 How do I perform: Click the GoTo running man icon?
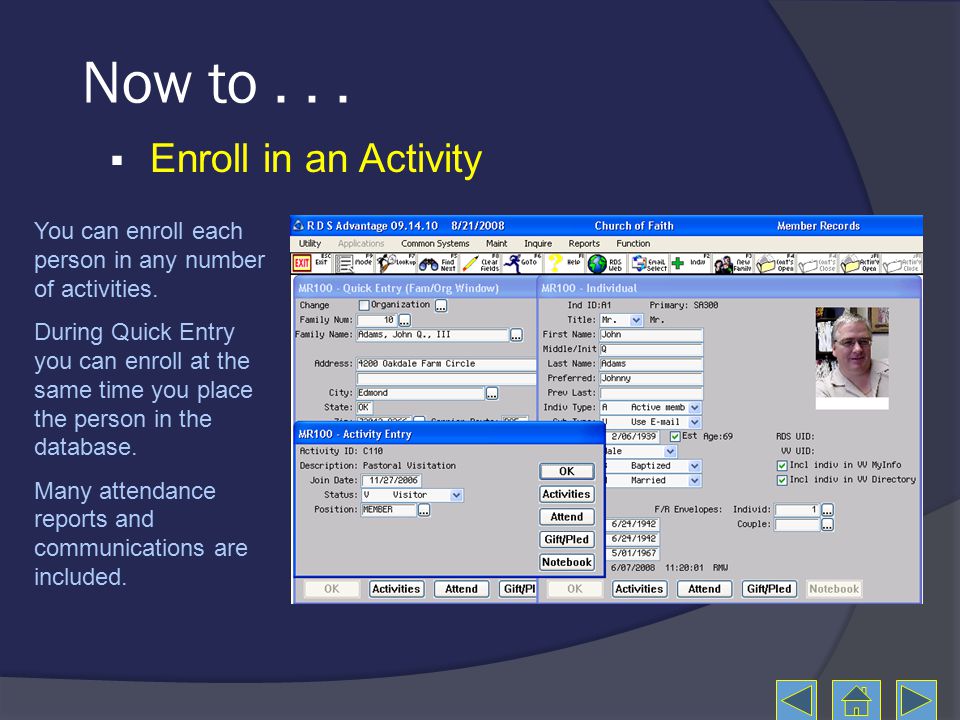(512, 264)
